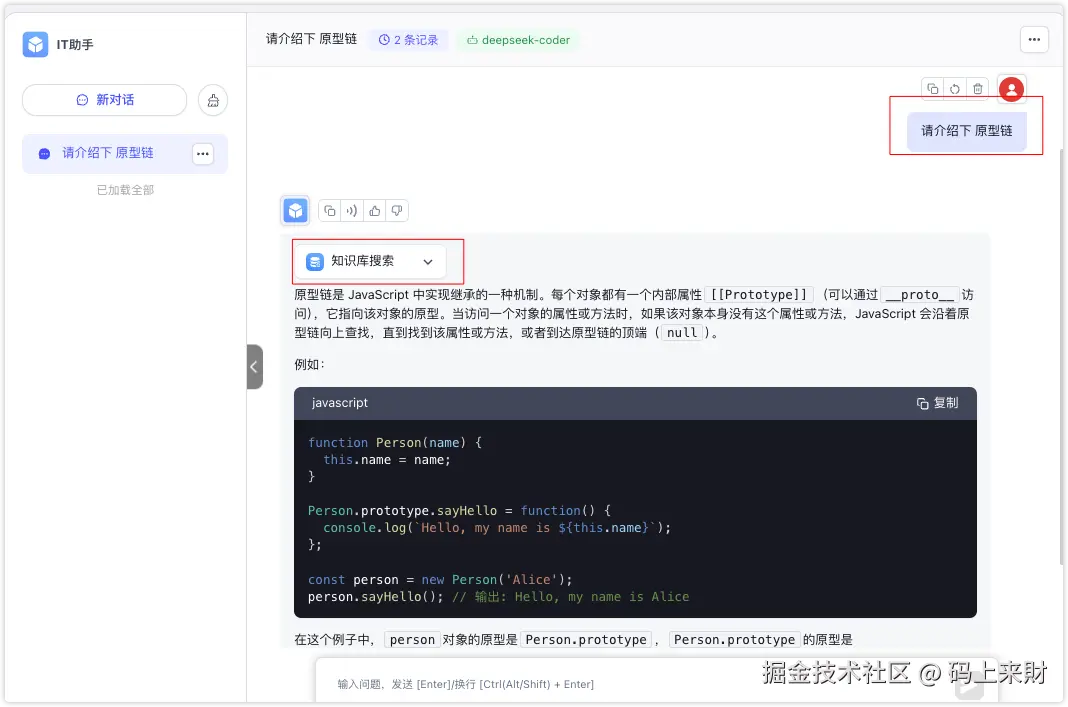Delete the user message

977,89
